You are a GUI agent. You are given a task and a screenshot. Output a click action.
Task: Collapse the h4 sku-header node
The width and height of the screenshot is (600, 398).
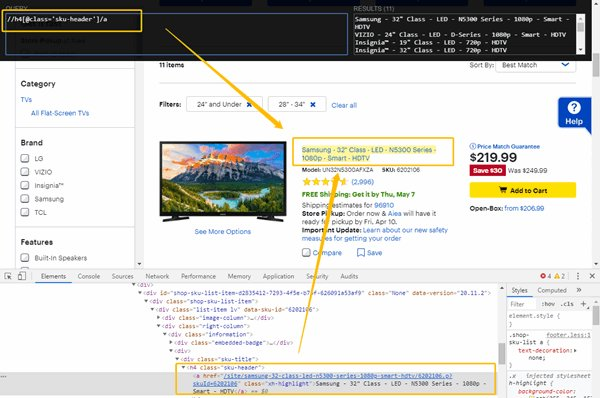point(183,367)
